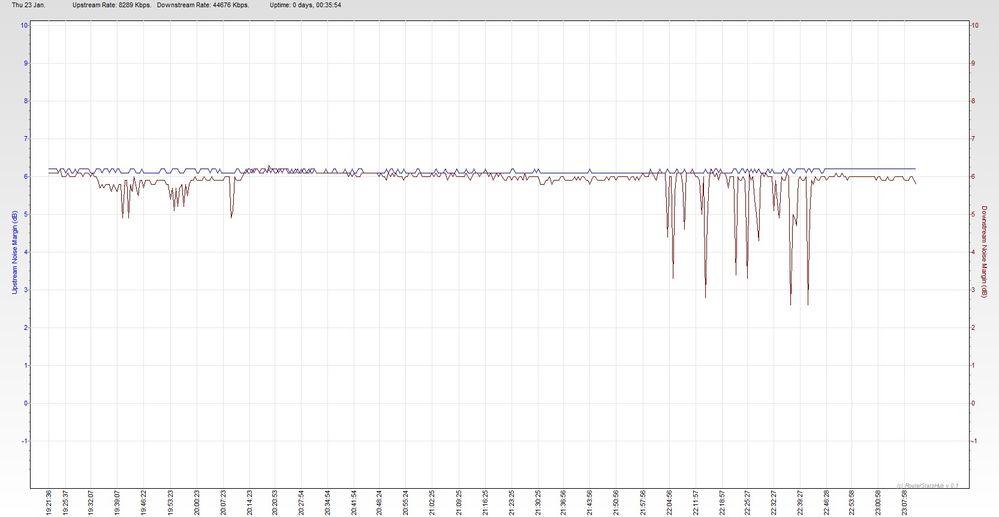Viewport: 999px width, 517px height.
Task: Click the red 'Downstream Noise Margin (dB)' axis title
Action: pyautogui.click(x=984, y=253)
